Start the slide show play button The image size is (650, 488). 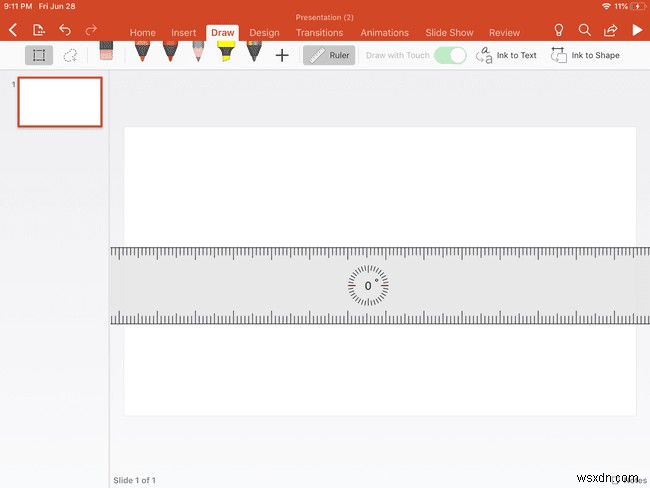[x=637, y=30]
